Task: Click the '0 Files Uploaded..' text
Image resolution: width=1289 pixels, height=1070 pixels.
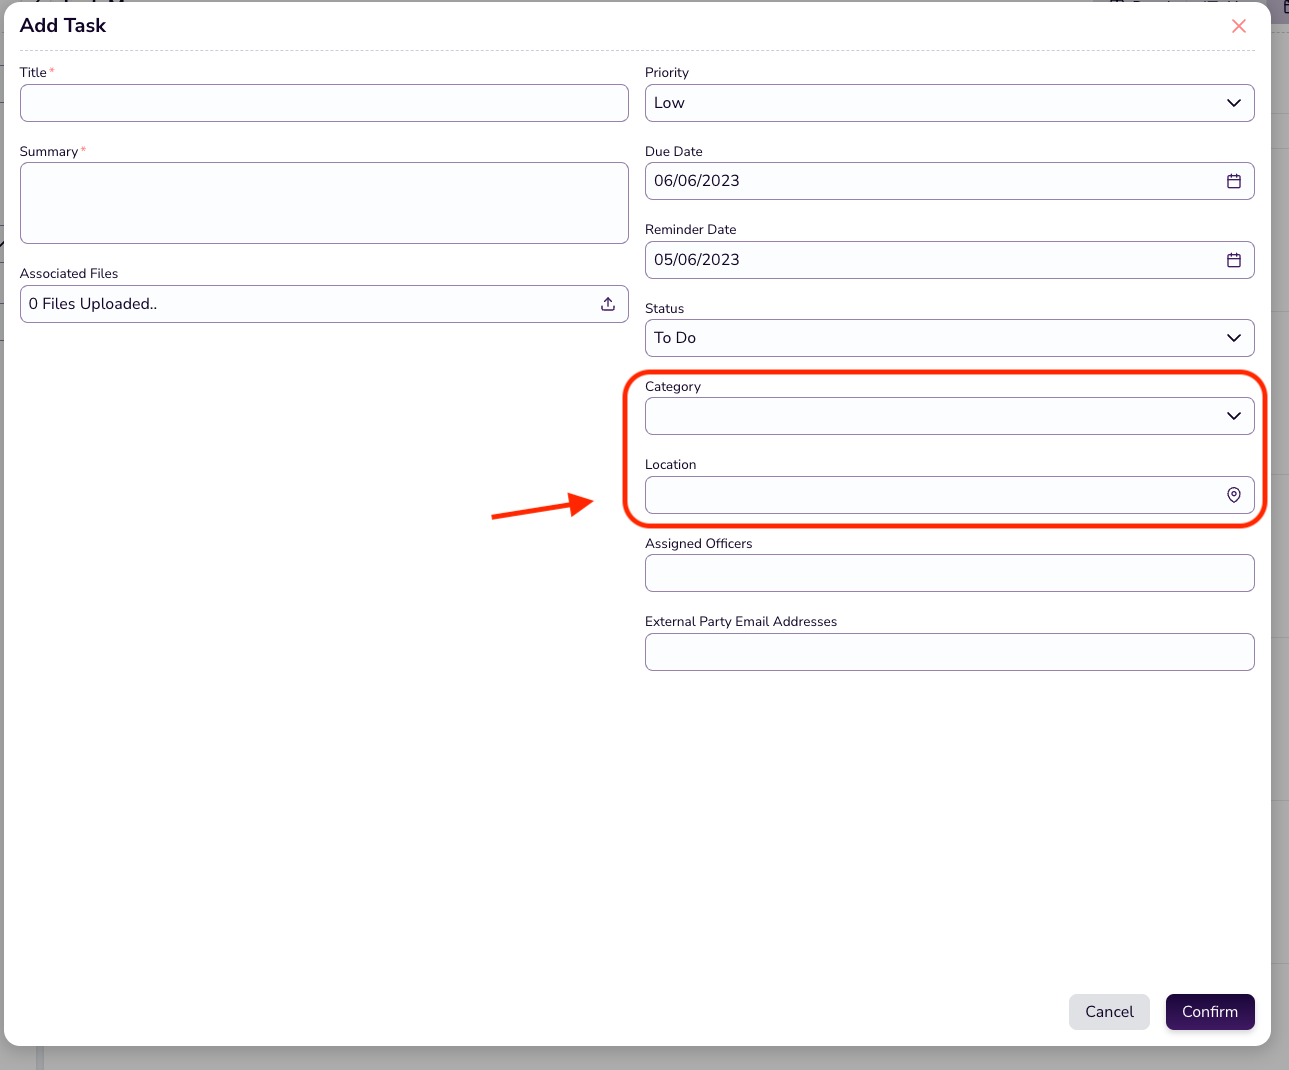Action: tap(93, 304)
